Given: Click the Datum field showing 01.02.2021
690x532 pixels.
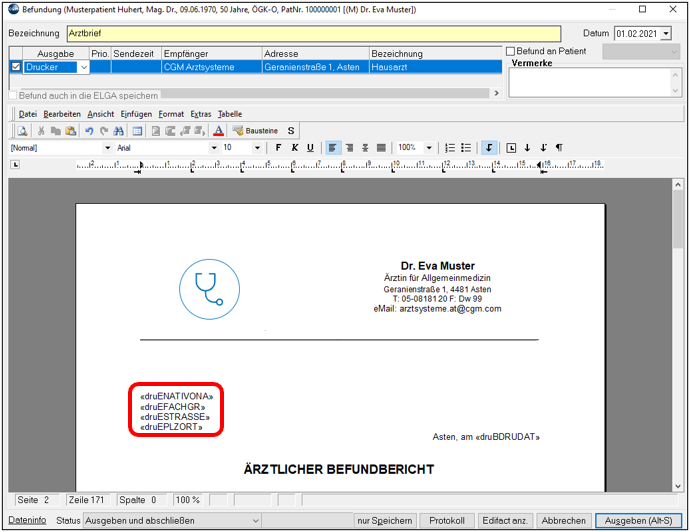Looking at the screenshot, I should click(x=638, y=33).
